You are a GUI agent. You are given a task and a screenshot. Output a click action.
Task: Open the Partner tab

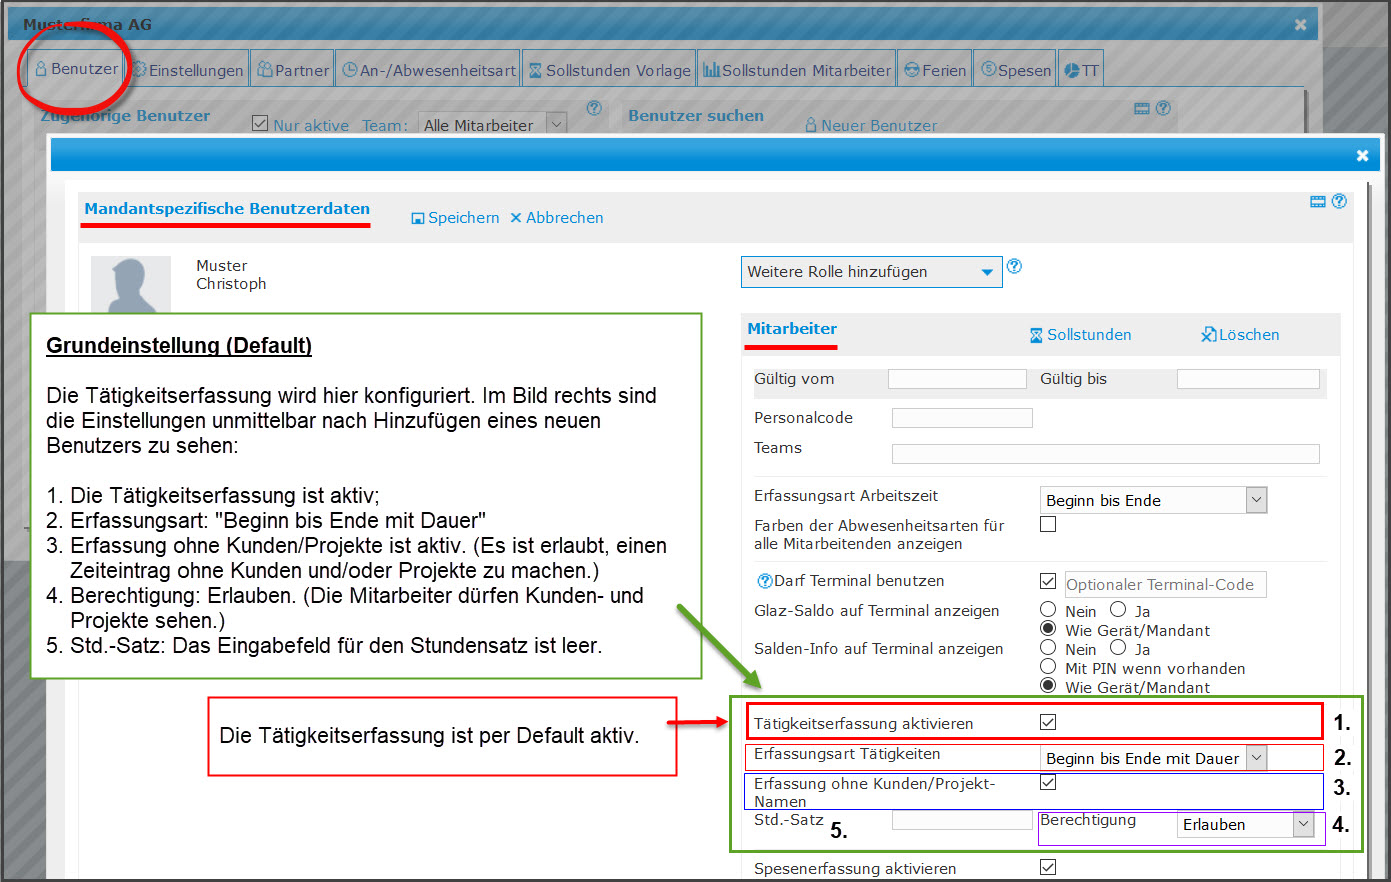[x=292, y=70]
